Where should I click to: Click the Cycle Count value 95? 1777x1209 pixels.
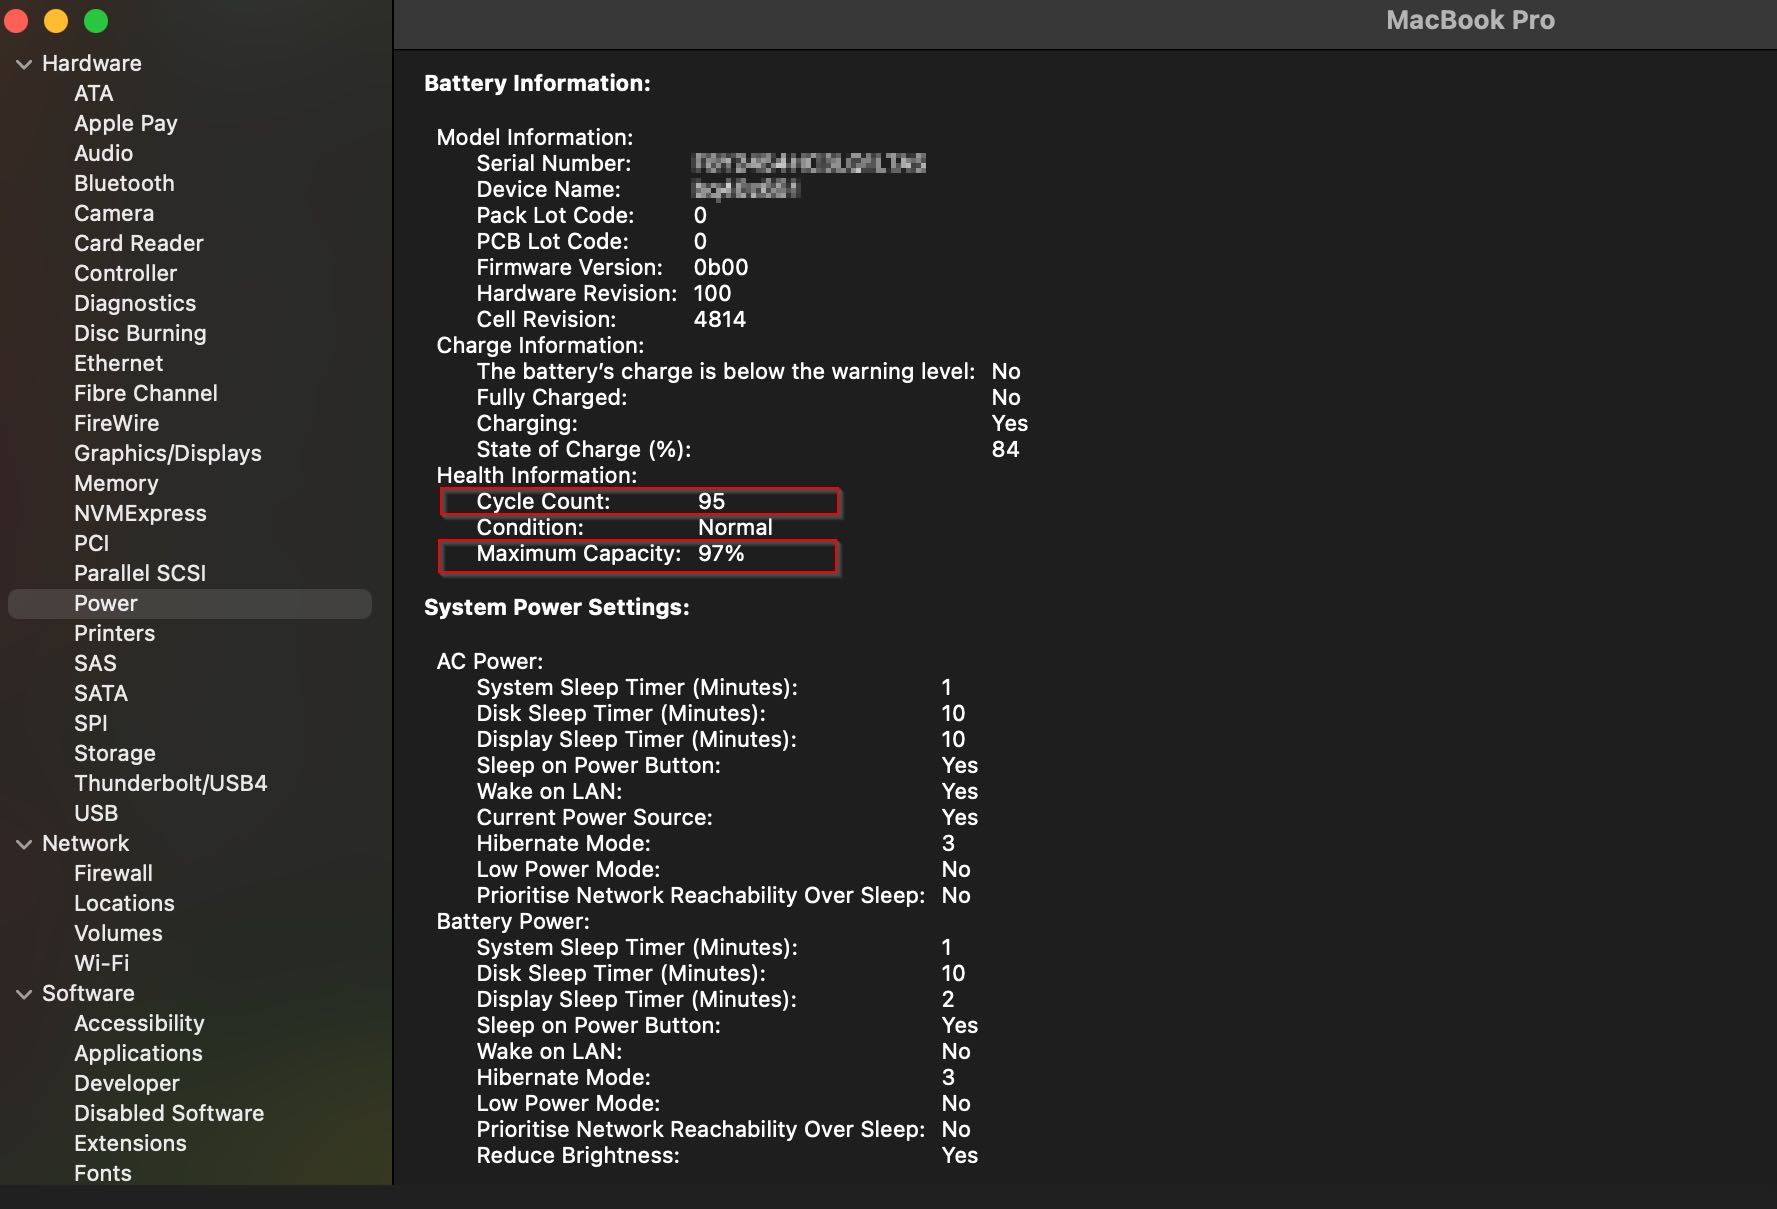[x=712, y=501]
